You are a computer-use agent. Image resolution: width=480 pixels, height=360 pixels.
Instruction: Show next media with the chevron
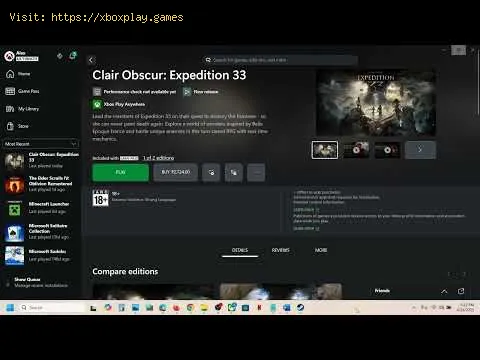[x=420, y=150]
